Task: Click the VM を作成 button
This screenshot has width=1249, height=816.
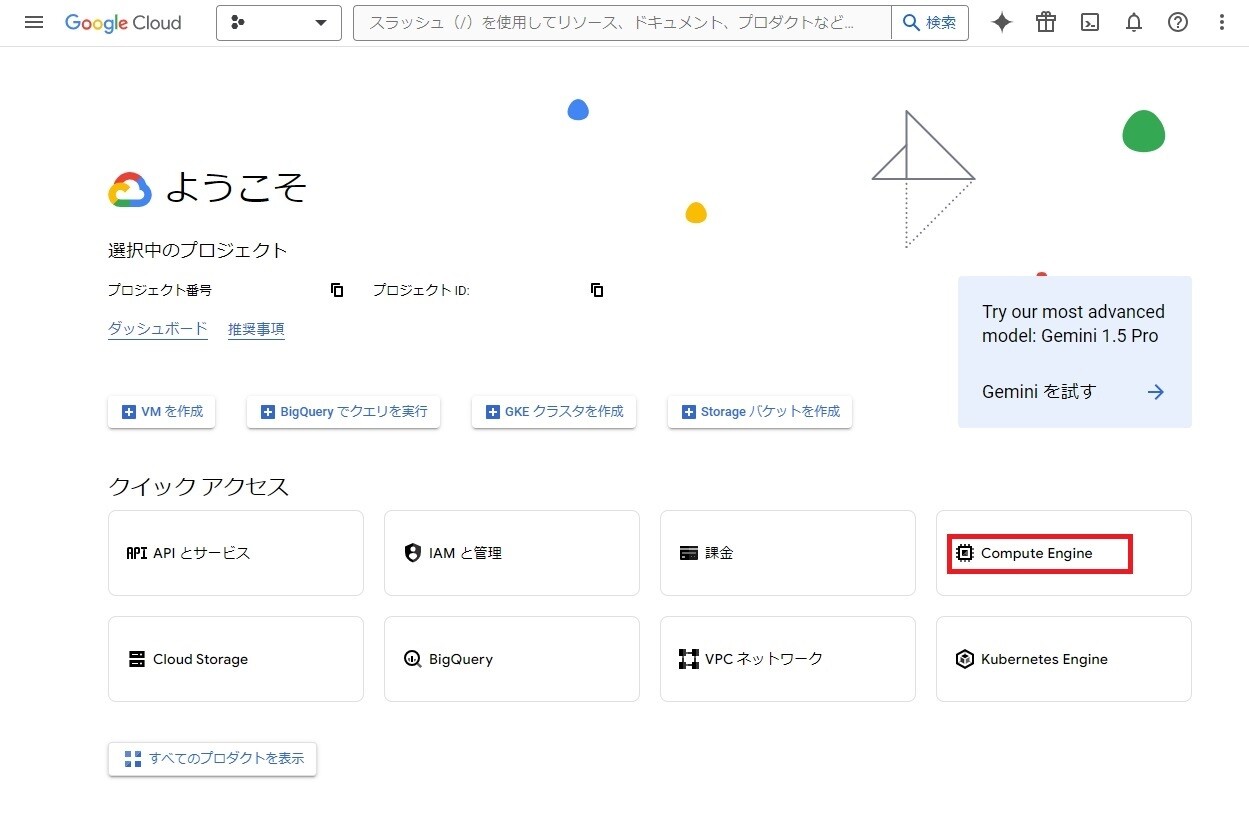Action: point(161,412)
